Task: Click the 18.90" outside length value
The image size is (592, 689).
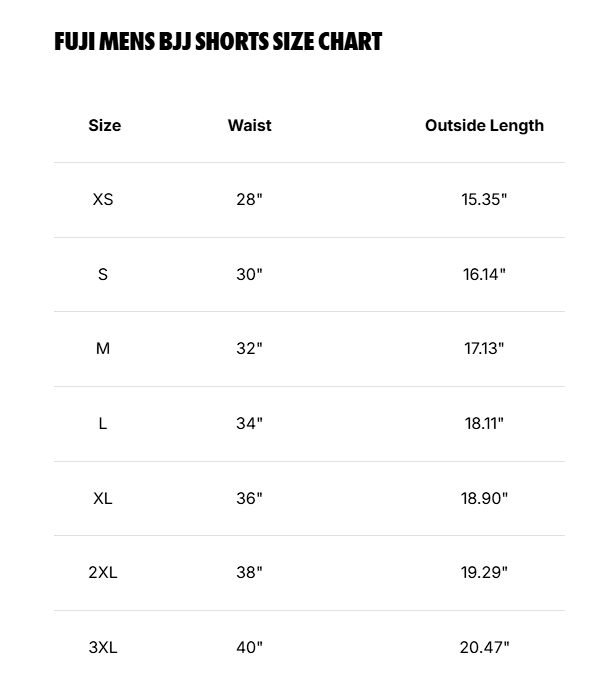Action: 484,499
